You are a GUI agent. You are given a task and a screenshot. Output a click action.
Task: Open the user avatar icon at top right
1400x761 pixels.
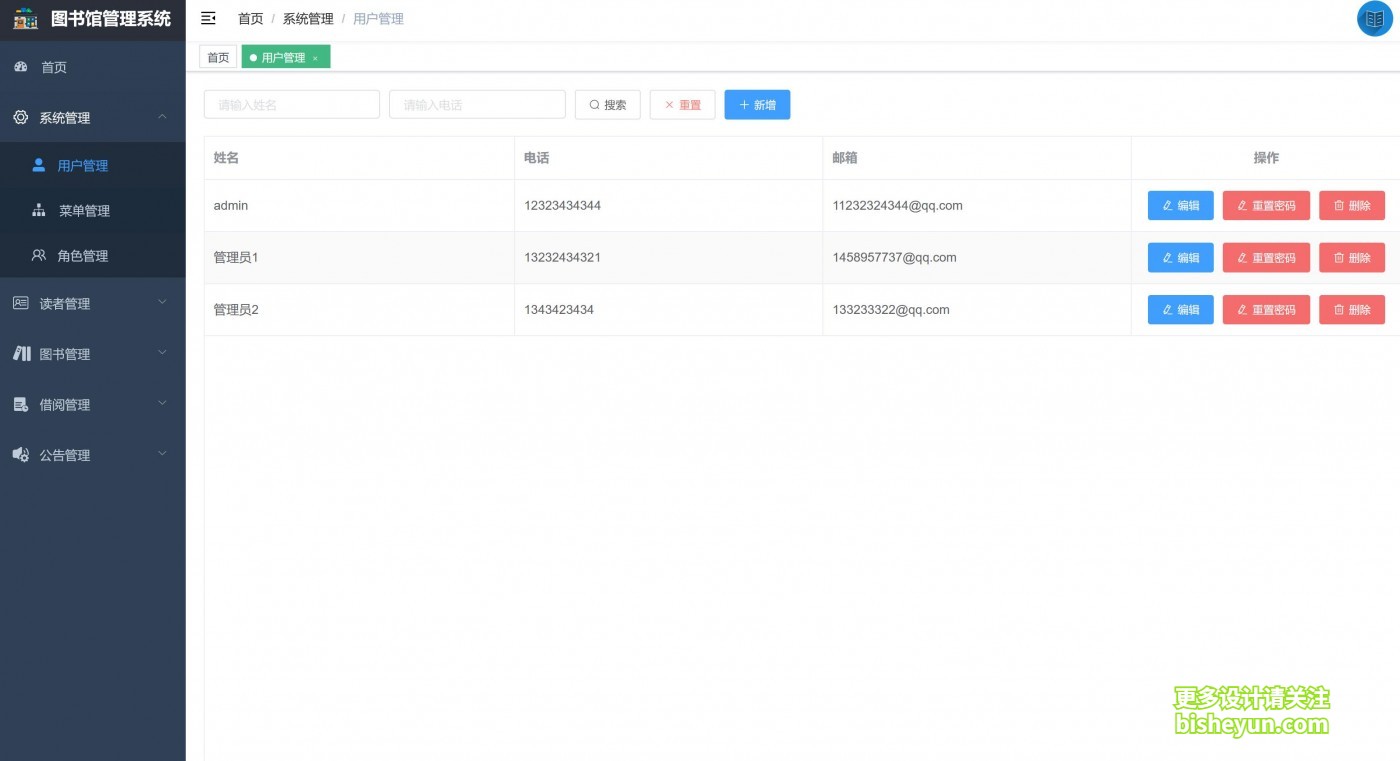[1374, 18]
